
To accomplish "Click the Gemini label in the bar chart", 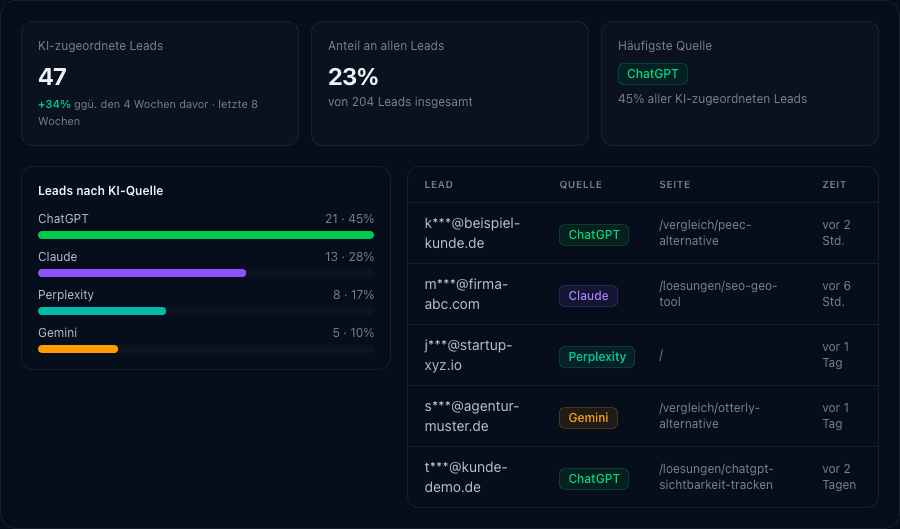I will pos(57,333).
